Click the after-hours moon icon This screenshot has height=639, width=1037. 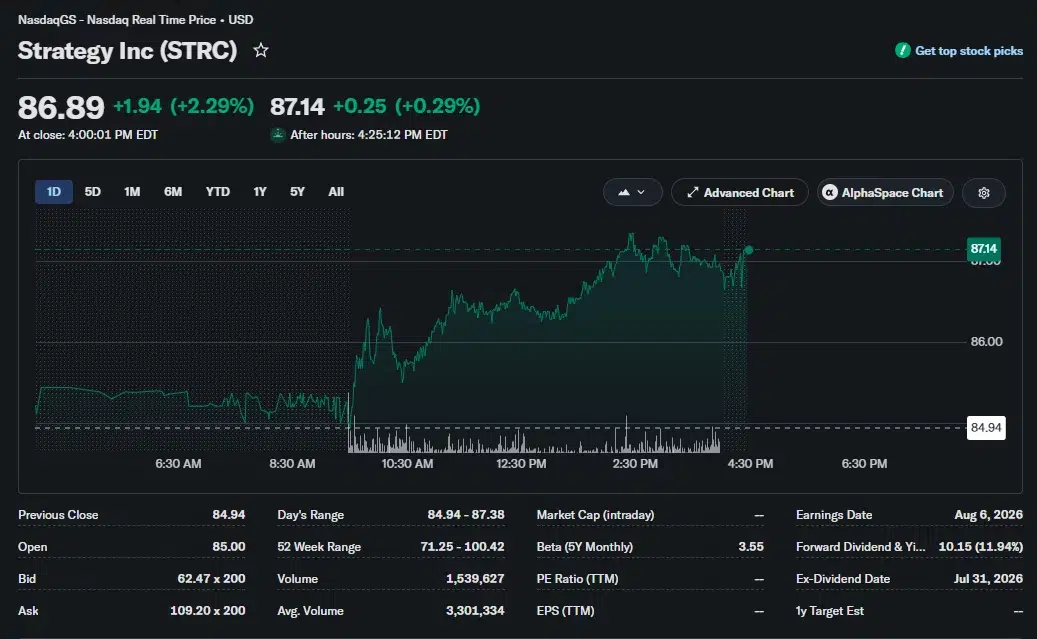coord(278,135)
